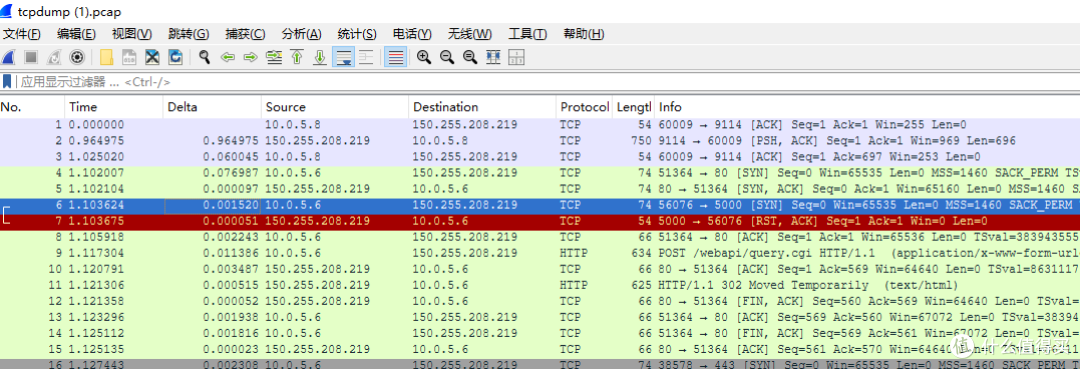This screenshot has width=1080, height=369.
Task: Go forward in packet history
Action: point(250,58)
